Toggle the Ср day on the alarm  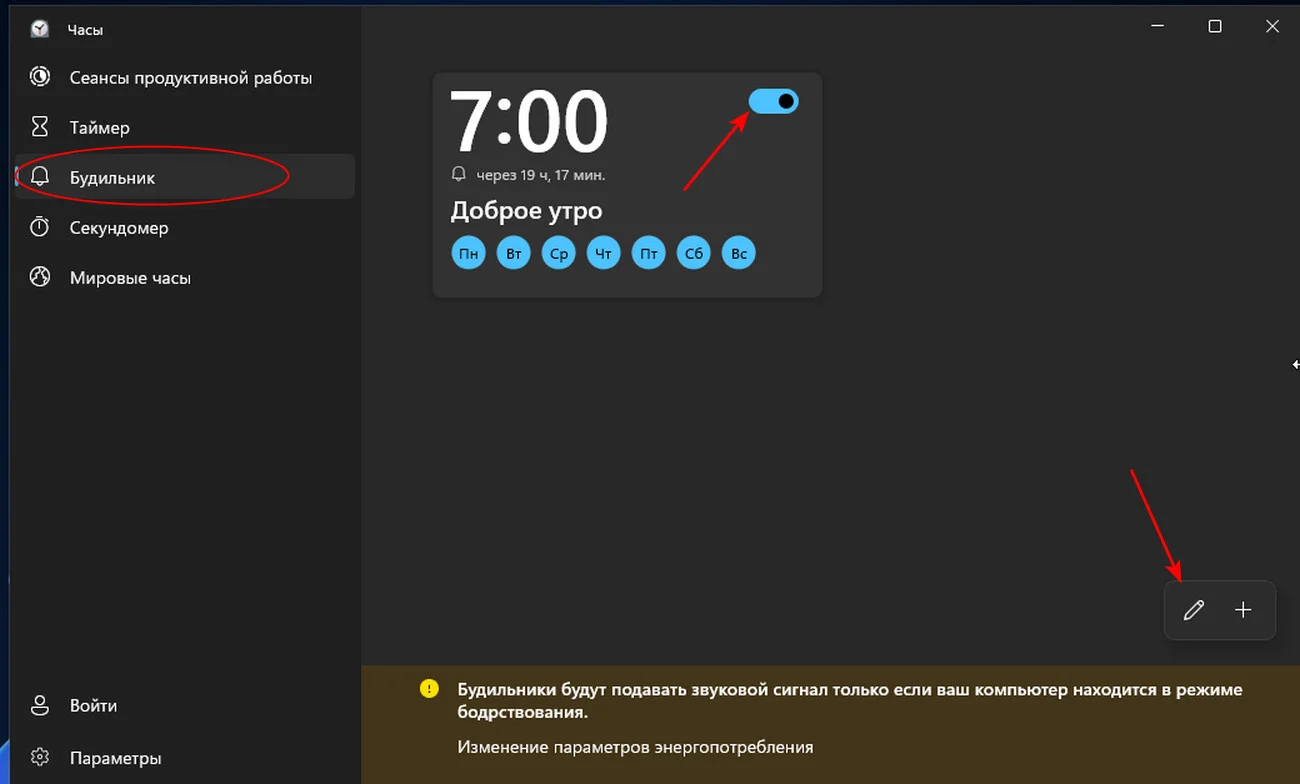559,253
